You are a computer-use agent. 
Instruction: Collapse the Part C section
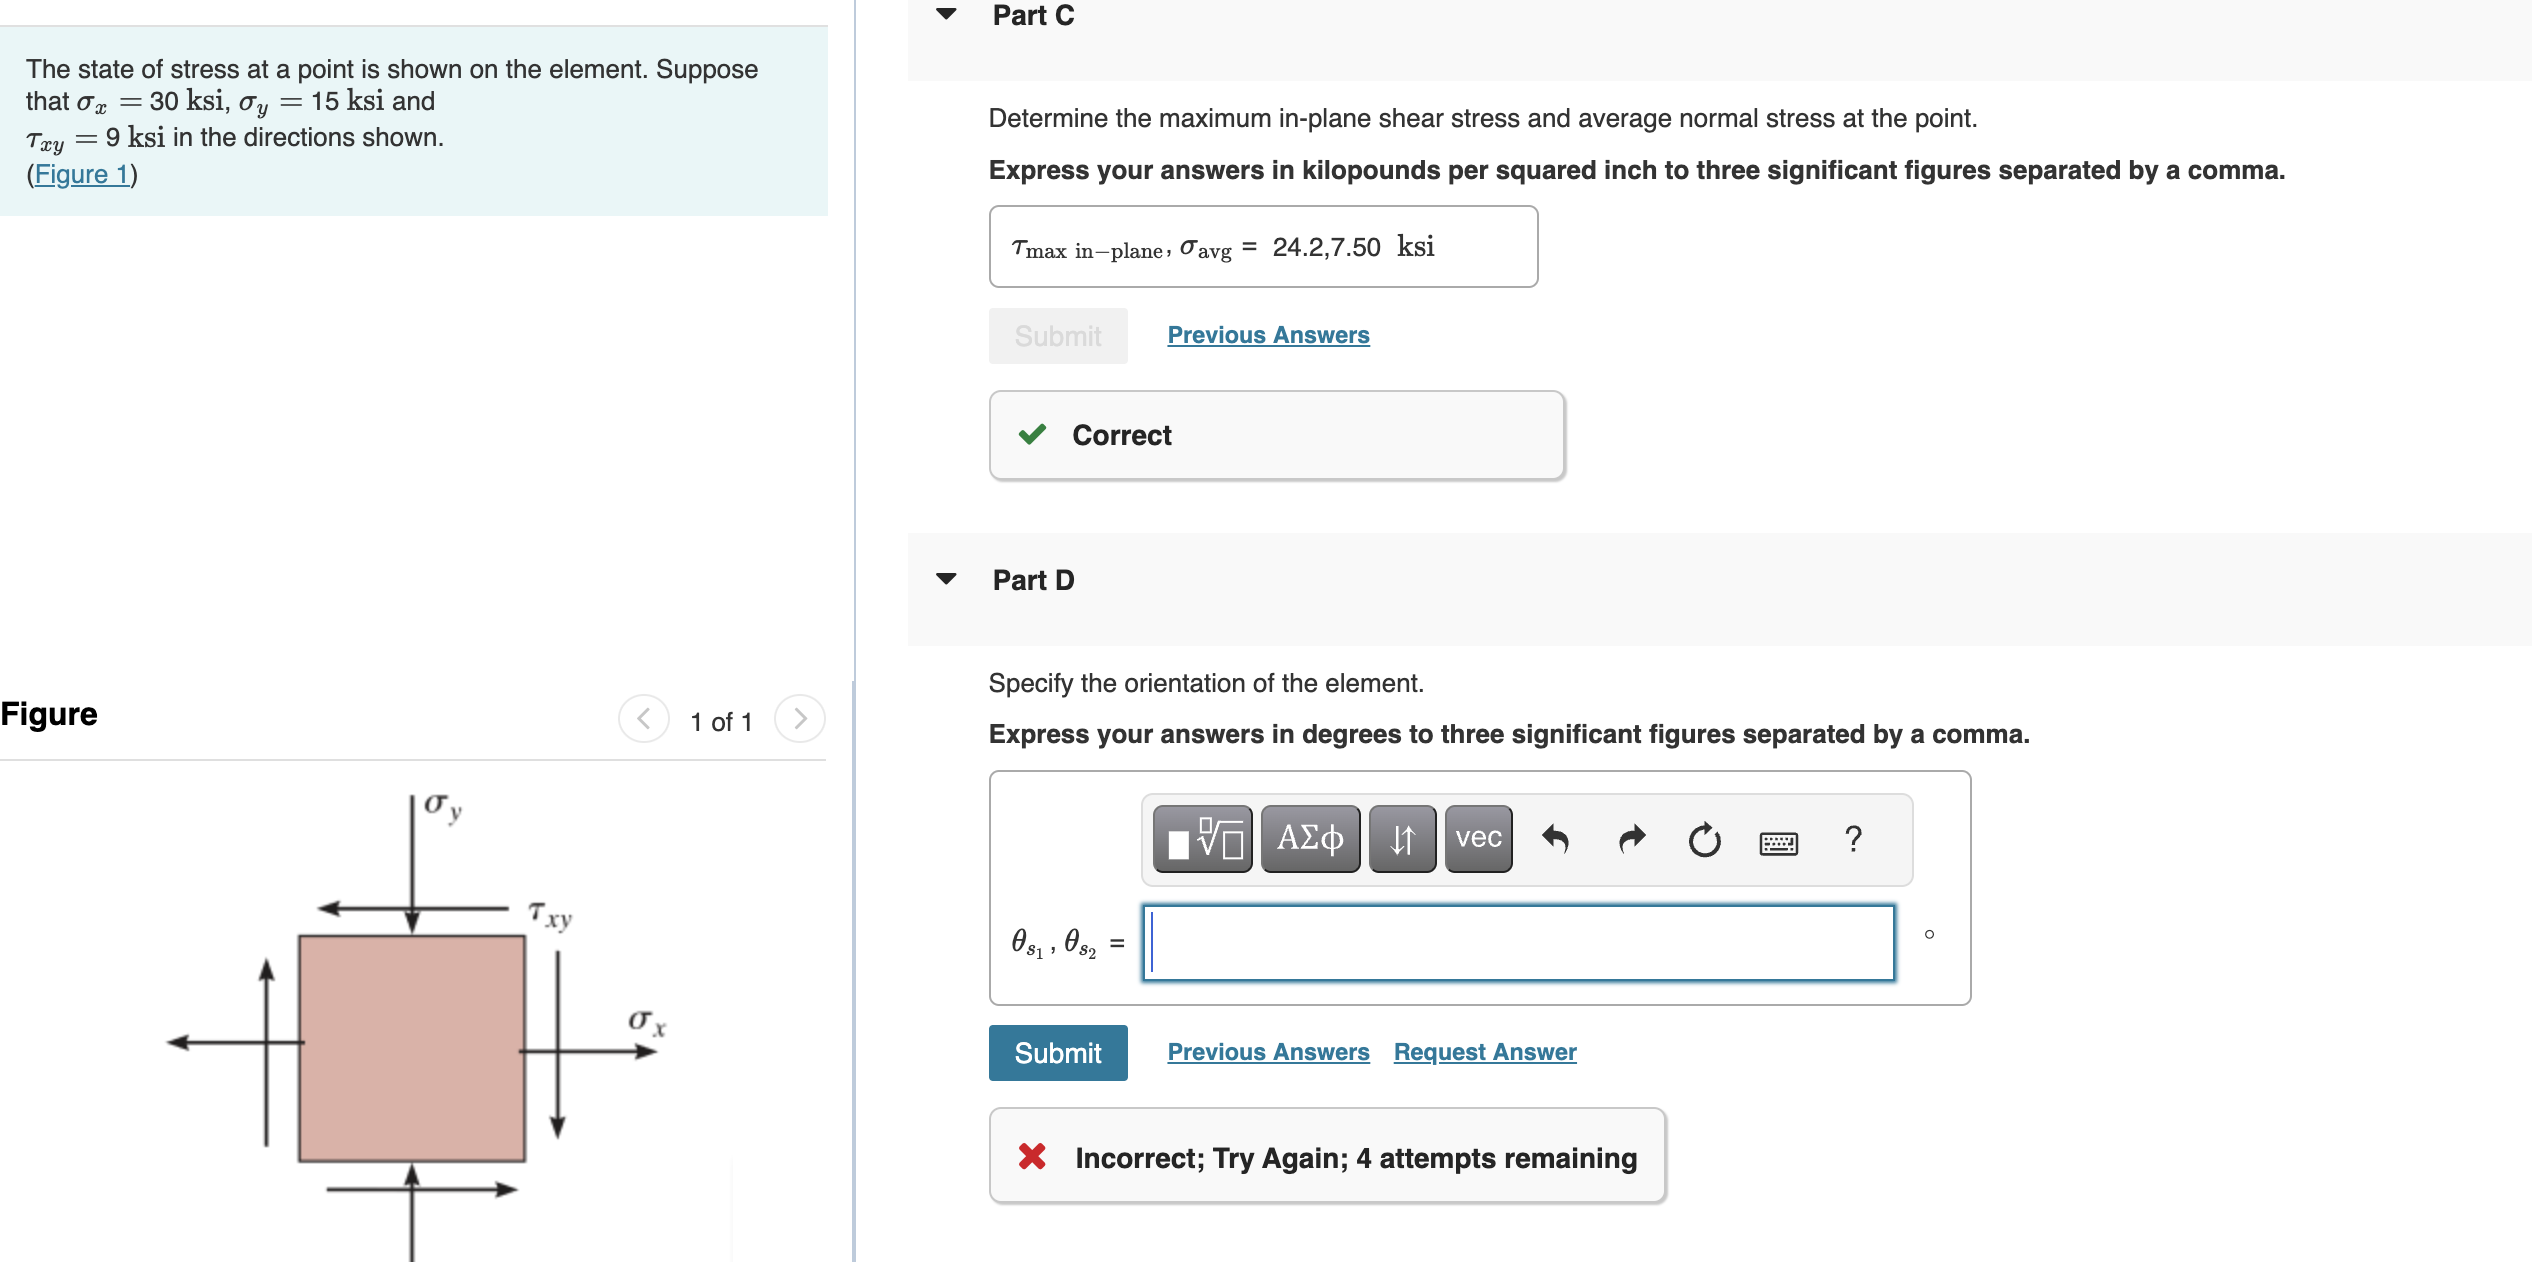coord(947,14)
